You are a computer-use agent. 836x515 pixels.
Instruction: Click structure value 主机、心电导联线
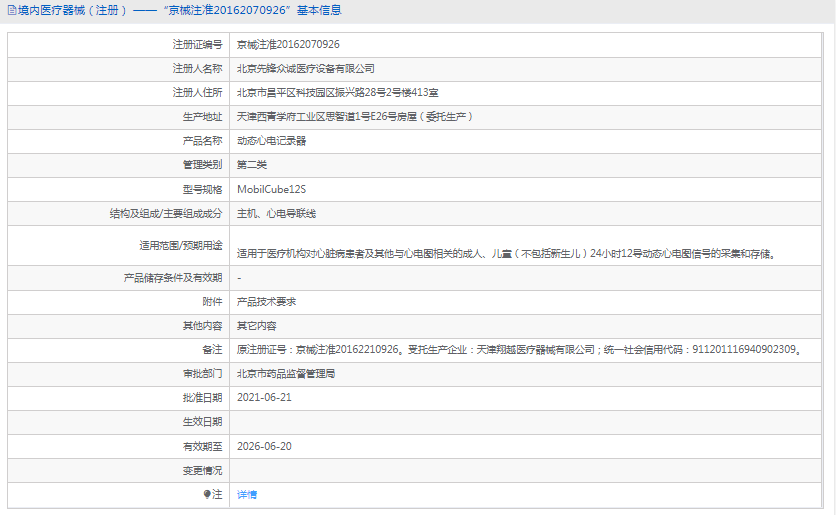click(276, 213)
